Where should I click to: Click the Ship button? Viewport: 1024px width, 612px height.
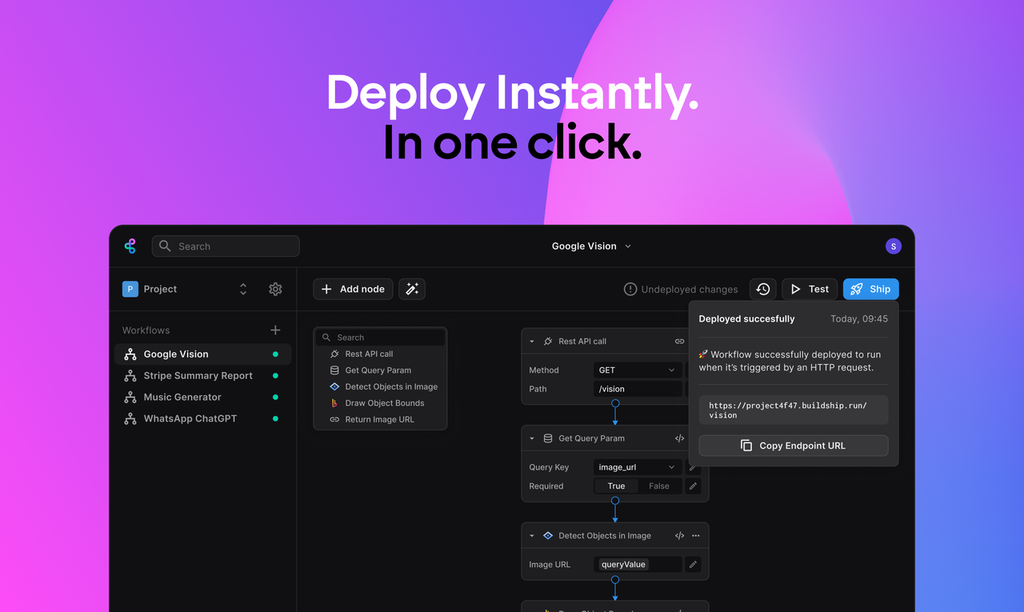click(871, 289)
